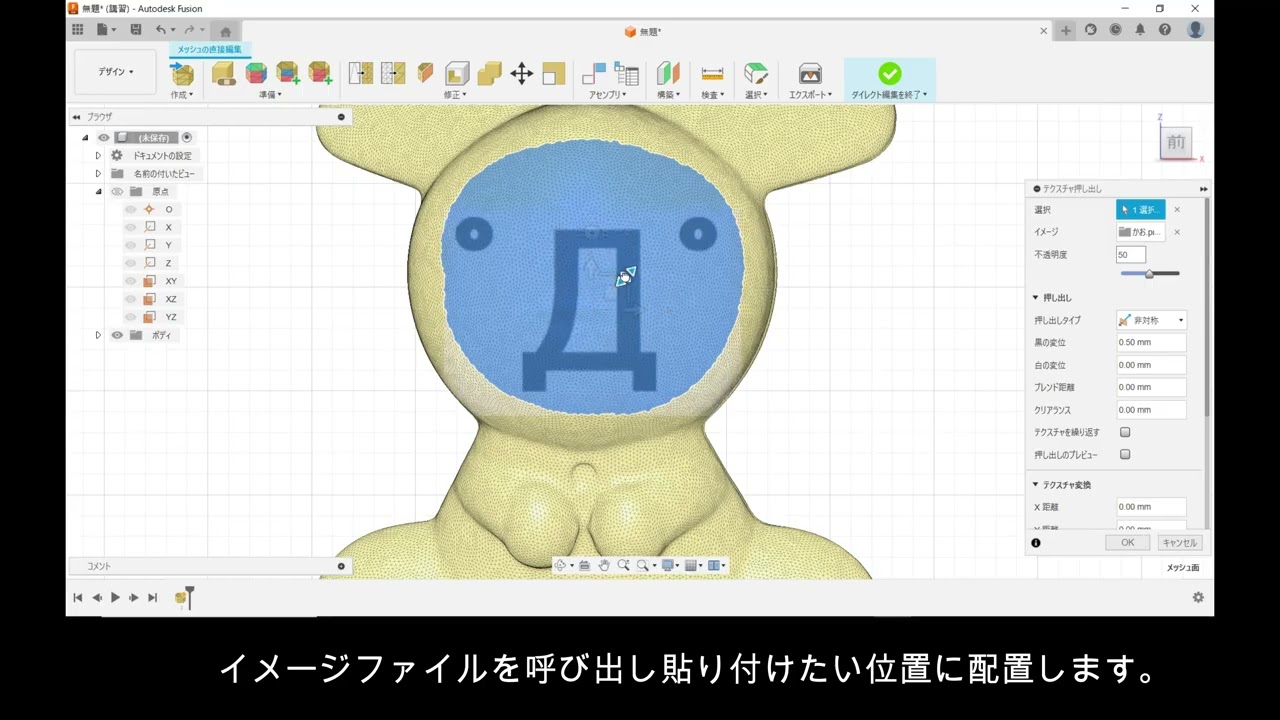Toggle visibility of the 原点 folder
The image size is (1280, 720).
pos(117,191)
